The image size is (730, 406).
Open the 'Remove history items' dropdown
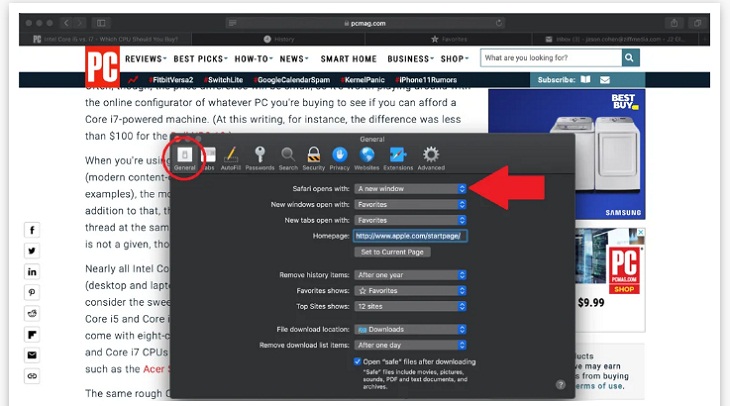coord(410,275)
